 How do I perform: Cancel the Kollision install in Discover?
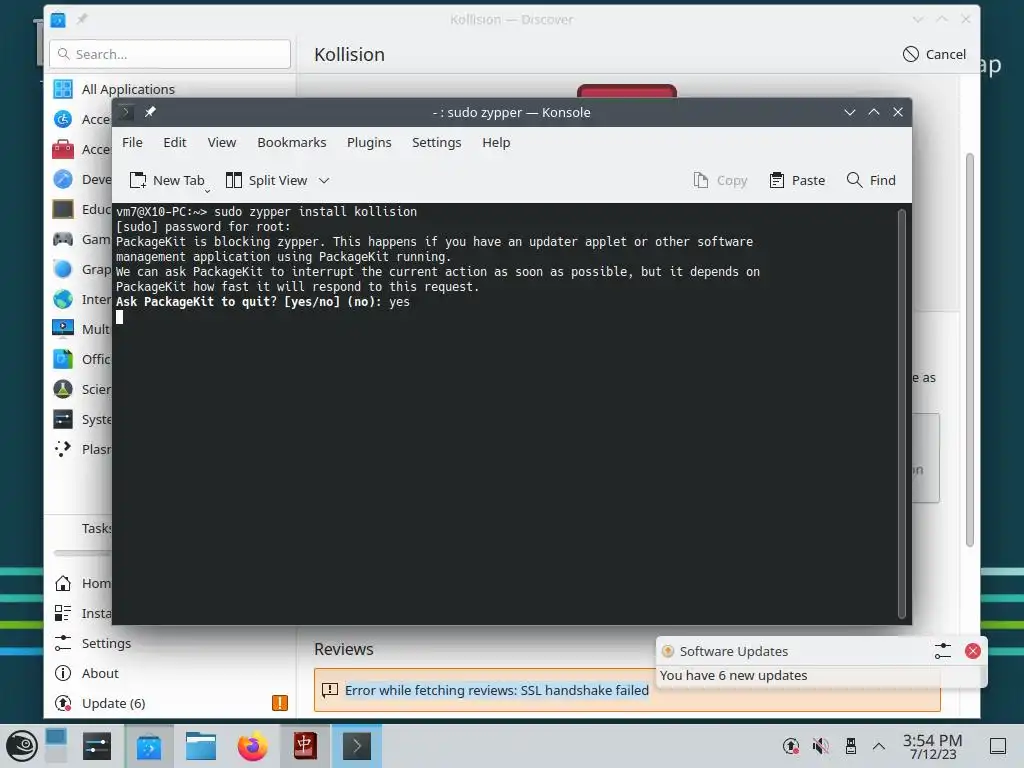(934, 54)
